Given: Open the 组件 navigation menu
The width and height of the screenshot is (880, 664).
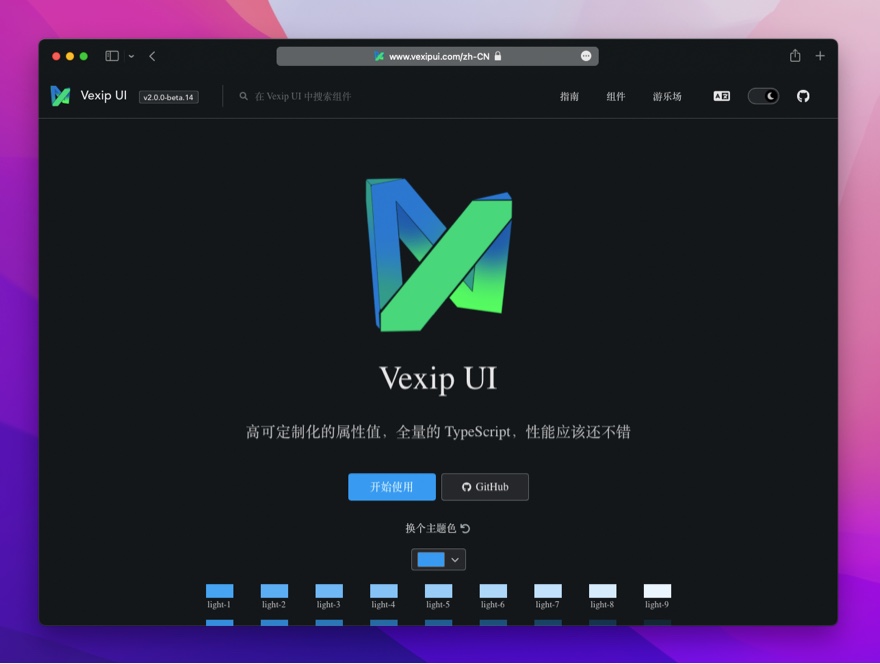Looking at the screenshot, I should (x=616, y=96).
